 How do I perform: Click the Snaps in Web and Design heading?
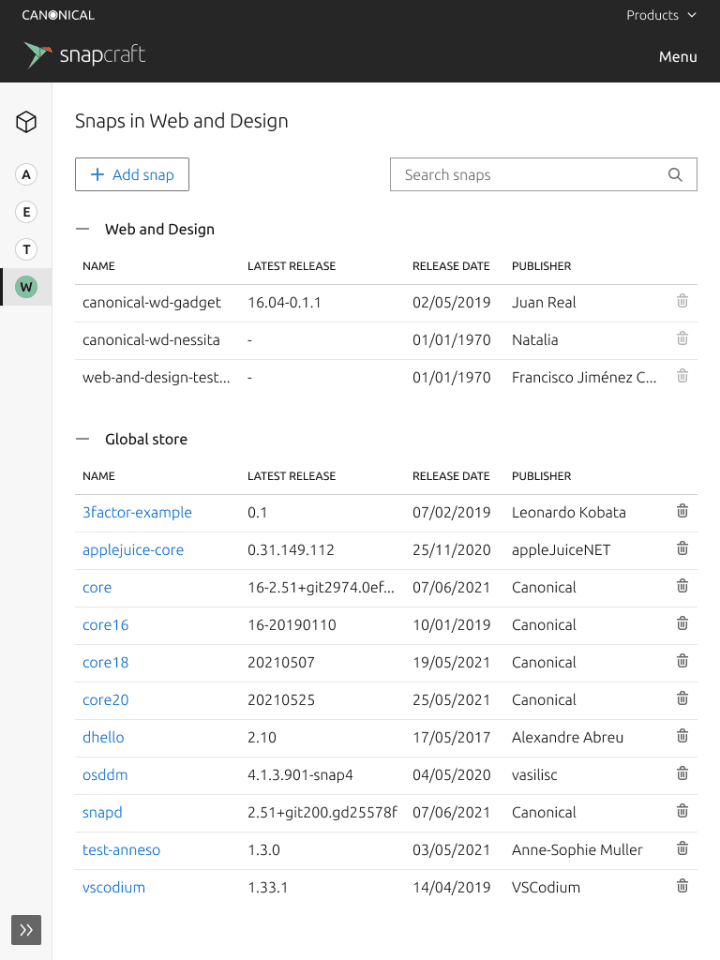[181, 121]
